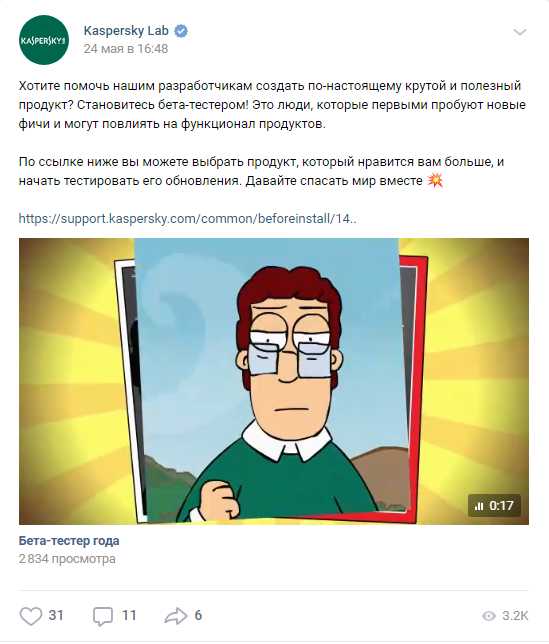
Task: Open Kaspersky Lab profile name link
Action: tap(126, 30)
